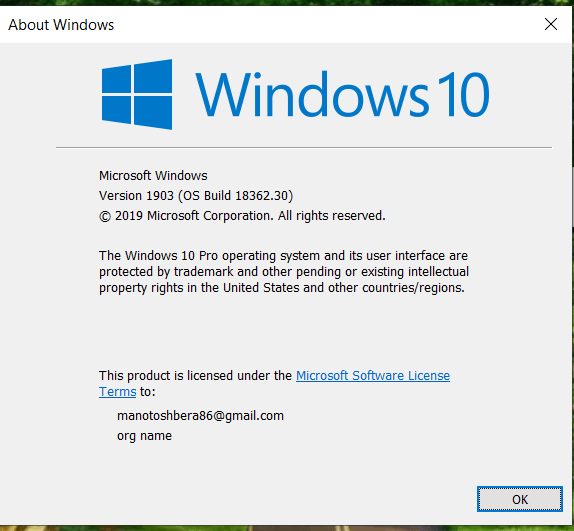Screen dimensions: 574x531
Task: Click the '© 2019 Microsoft Corporation' copyright line
Action: point(242,216)
